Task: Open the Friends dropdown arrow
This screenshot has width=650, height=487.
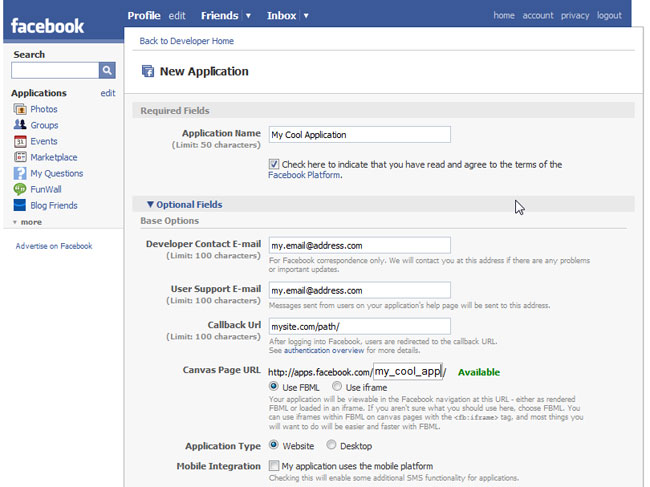Action: pos(248,16)
